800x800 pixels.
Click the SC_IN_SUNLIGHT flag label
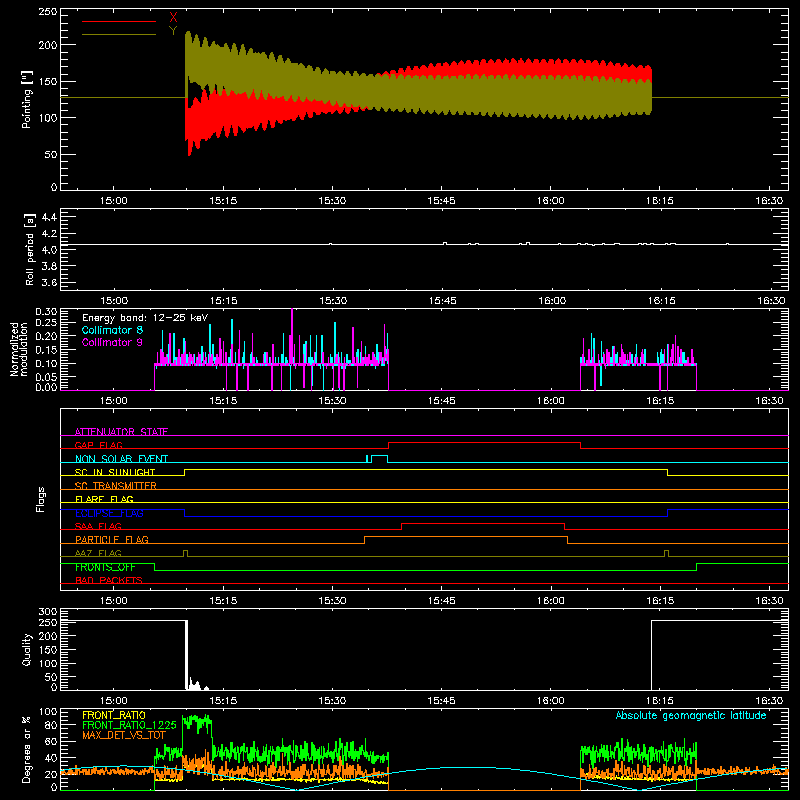pyautogui.click(x=115, y=472)
